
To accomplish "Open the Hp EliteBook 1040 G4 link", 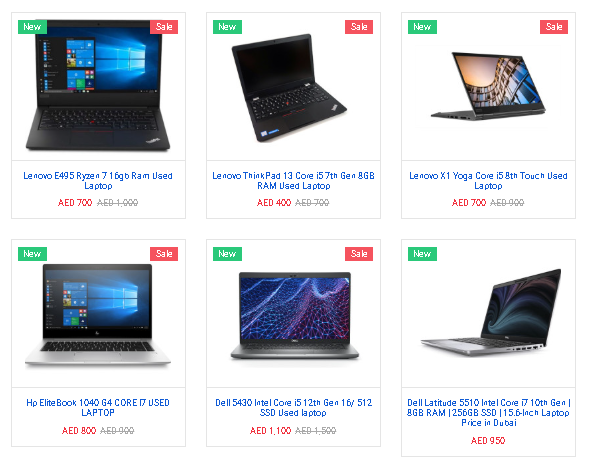I will [x=98, y=408].
